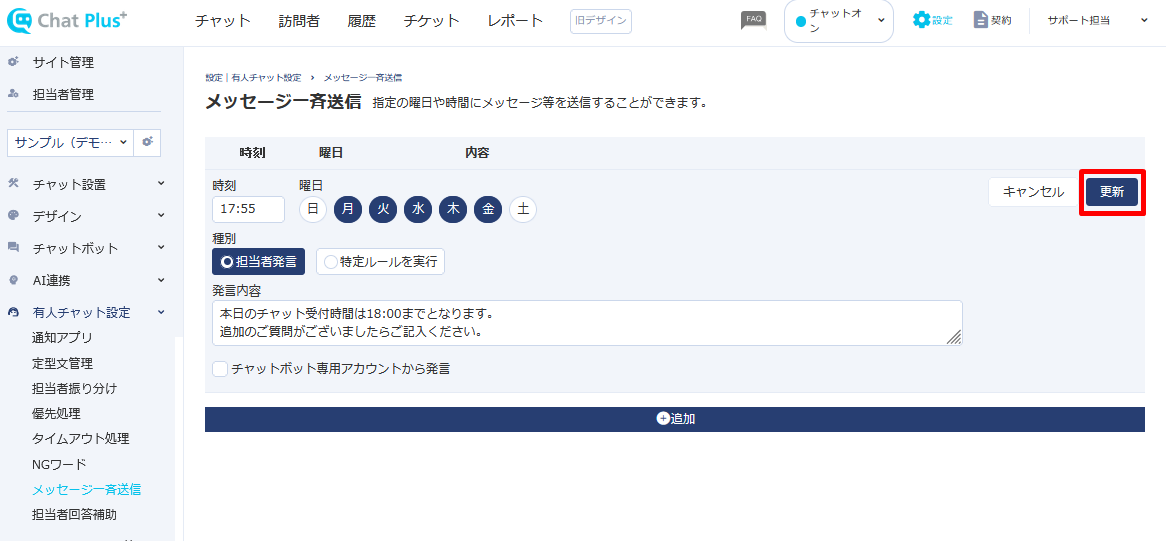Open the チャット top menu

pyautogui.click(x=223, y=21)
